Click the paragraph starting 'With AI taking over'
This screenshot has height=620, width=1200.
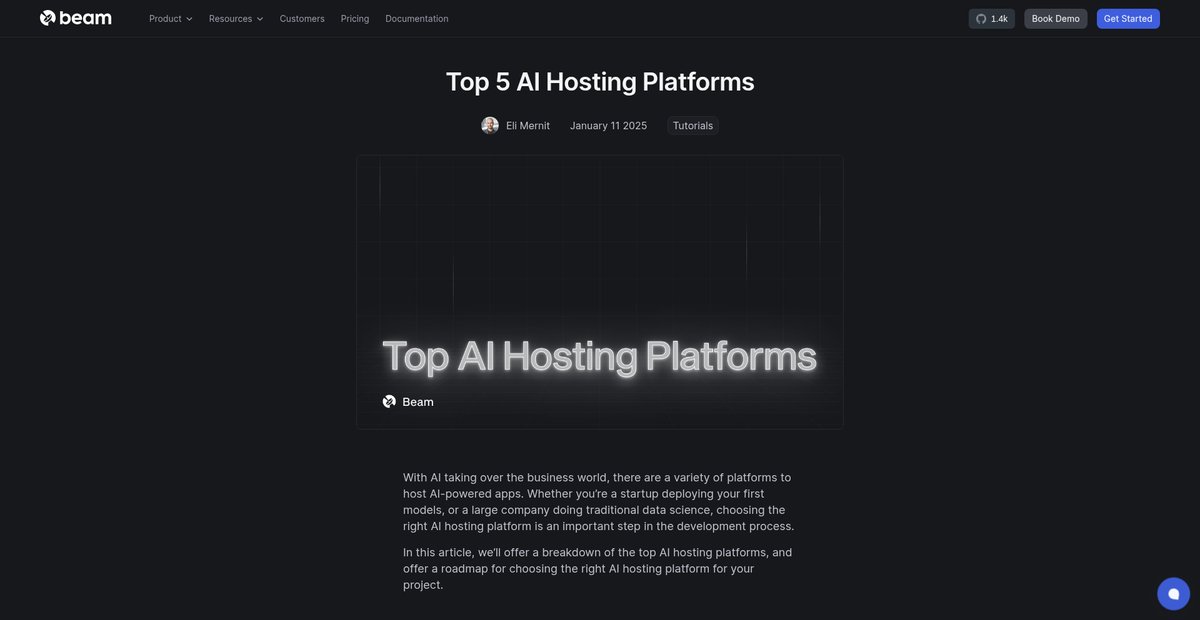(598, 502)
